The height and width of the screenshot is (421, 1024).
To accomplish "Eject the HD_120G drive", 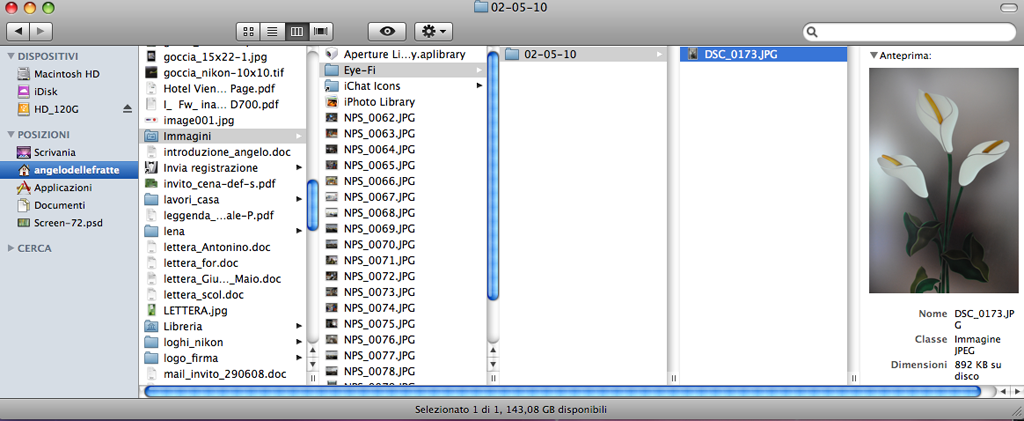I will click(127, 108).
